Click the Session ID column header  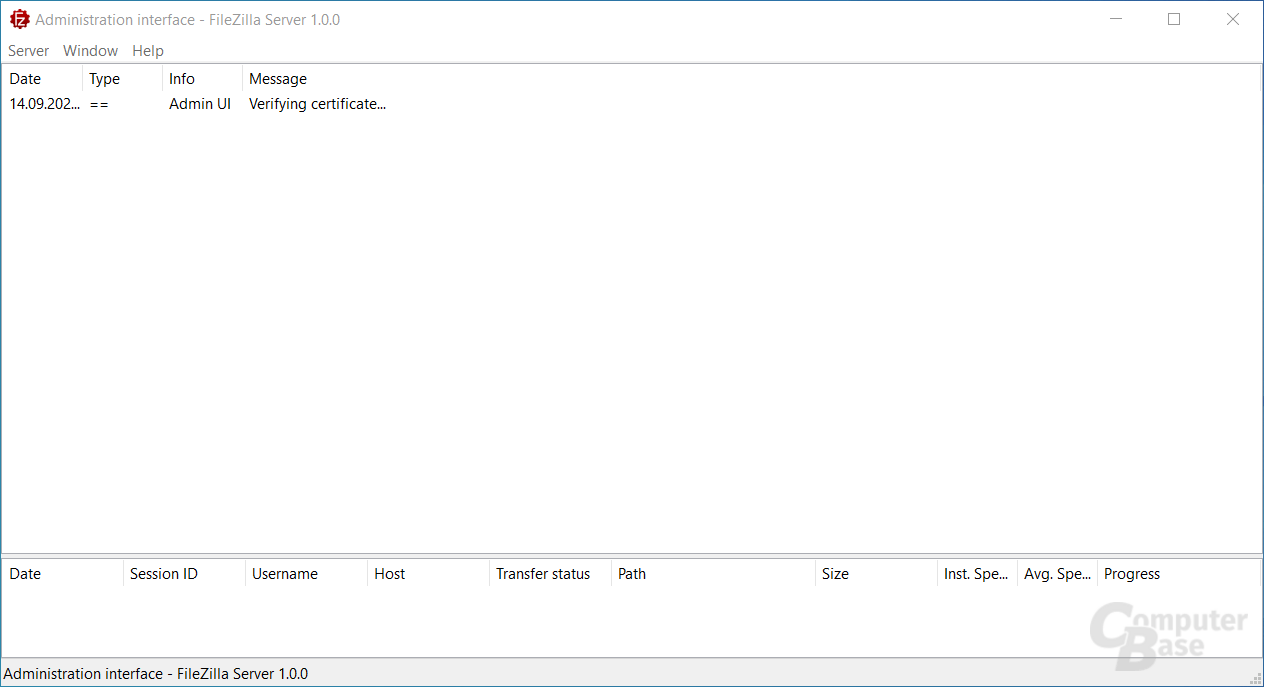click(x=184, y=574)
